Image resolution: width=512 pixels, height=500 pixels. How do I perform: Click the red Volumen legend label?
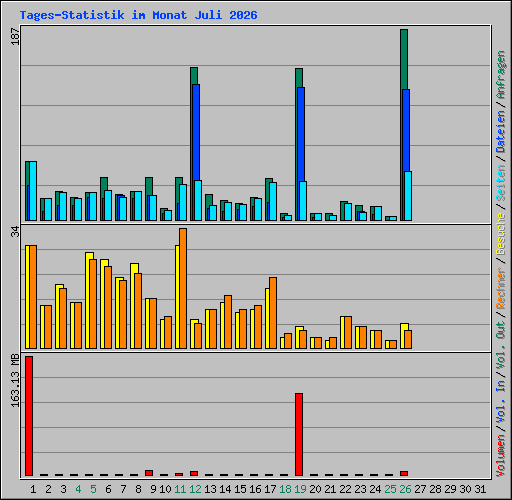coord(501,456)
